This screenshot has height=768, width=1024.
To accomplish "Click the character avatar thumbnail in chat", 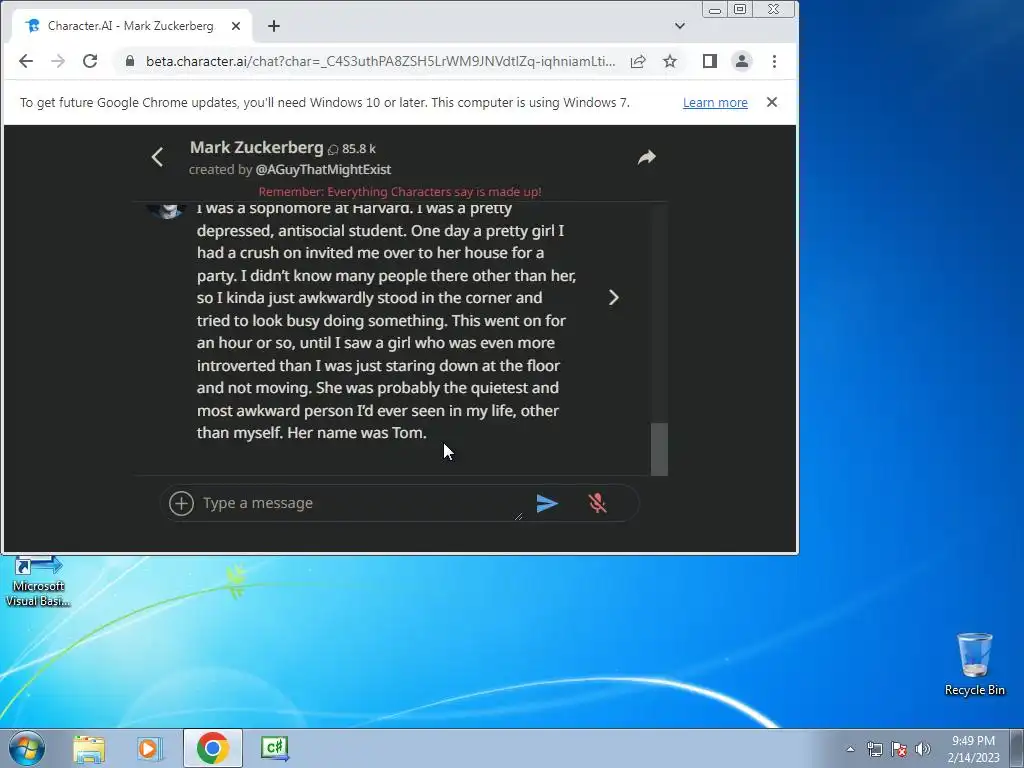I will pyautogui.click(x=167, y=210).
